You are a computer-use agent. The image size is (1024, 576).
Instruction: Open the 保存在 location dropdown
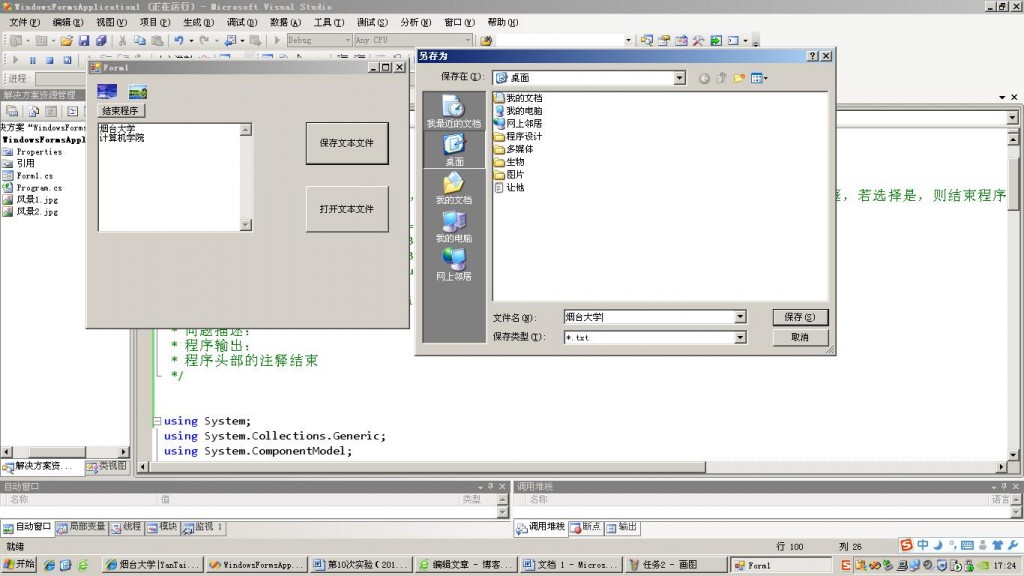tap(679, 78)
